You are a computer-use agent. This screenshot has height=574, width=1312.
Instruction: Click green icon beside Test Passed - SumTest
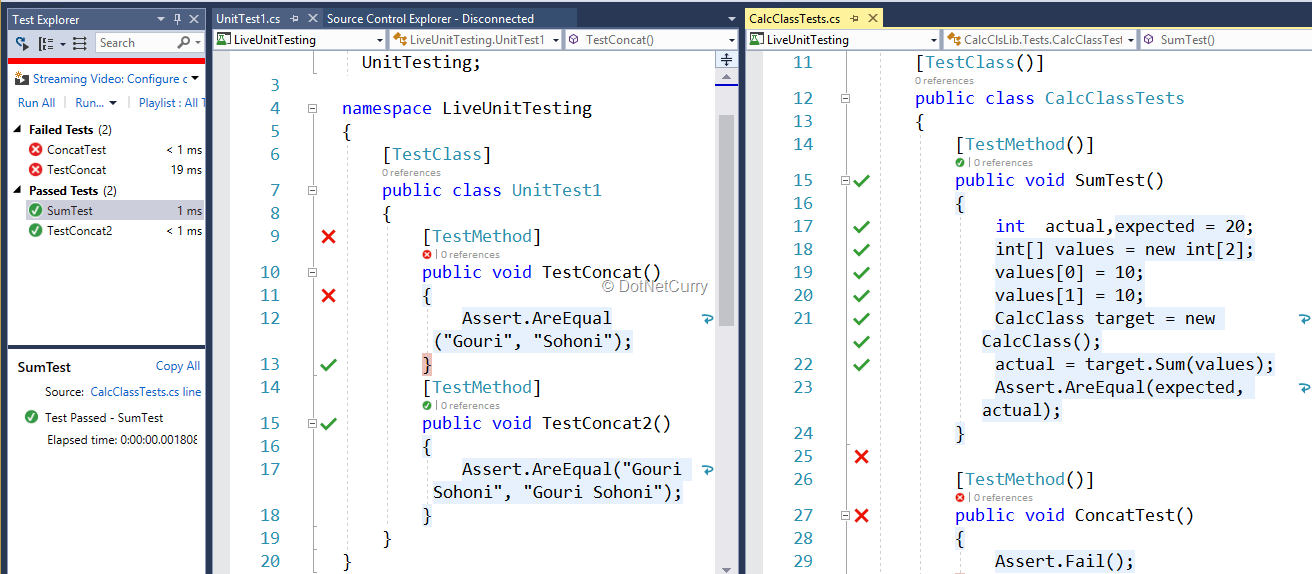click(32, 417)
